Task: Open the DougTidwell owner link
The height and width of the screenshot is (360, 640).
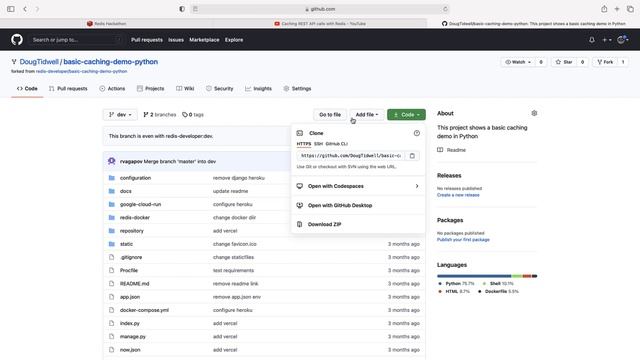Action: coord(39,62)
